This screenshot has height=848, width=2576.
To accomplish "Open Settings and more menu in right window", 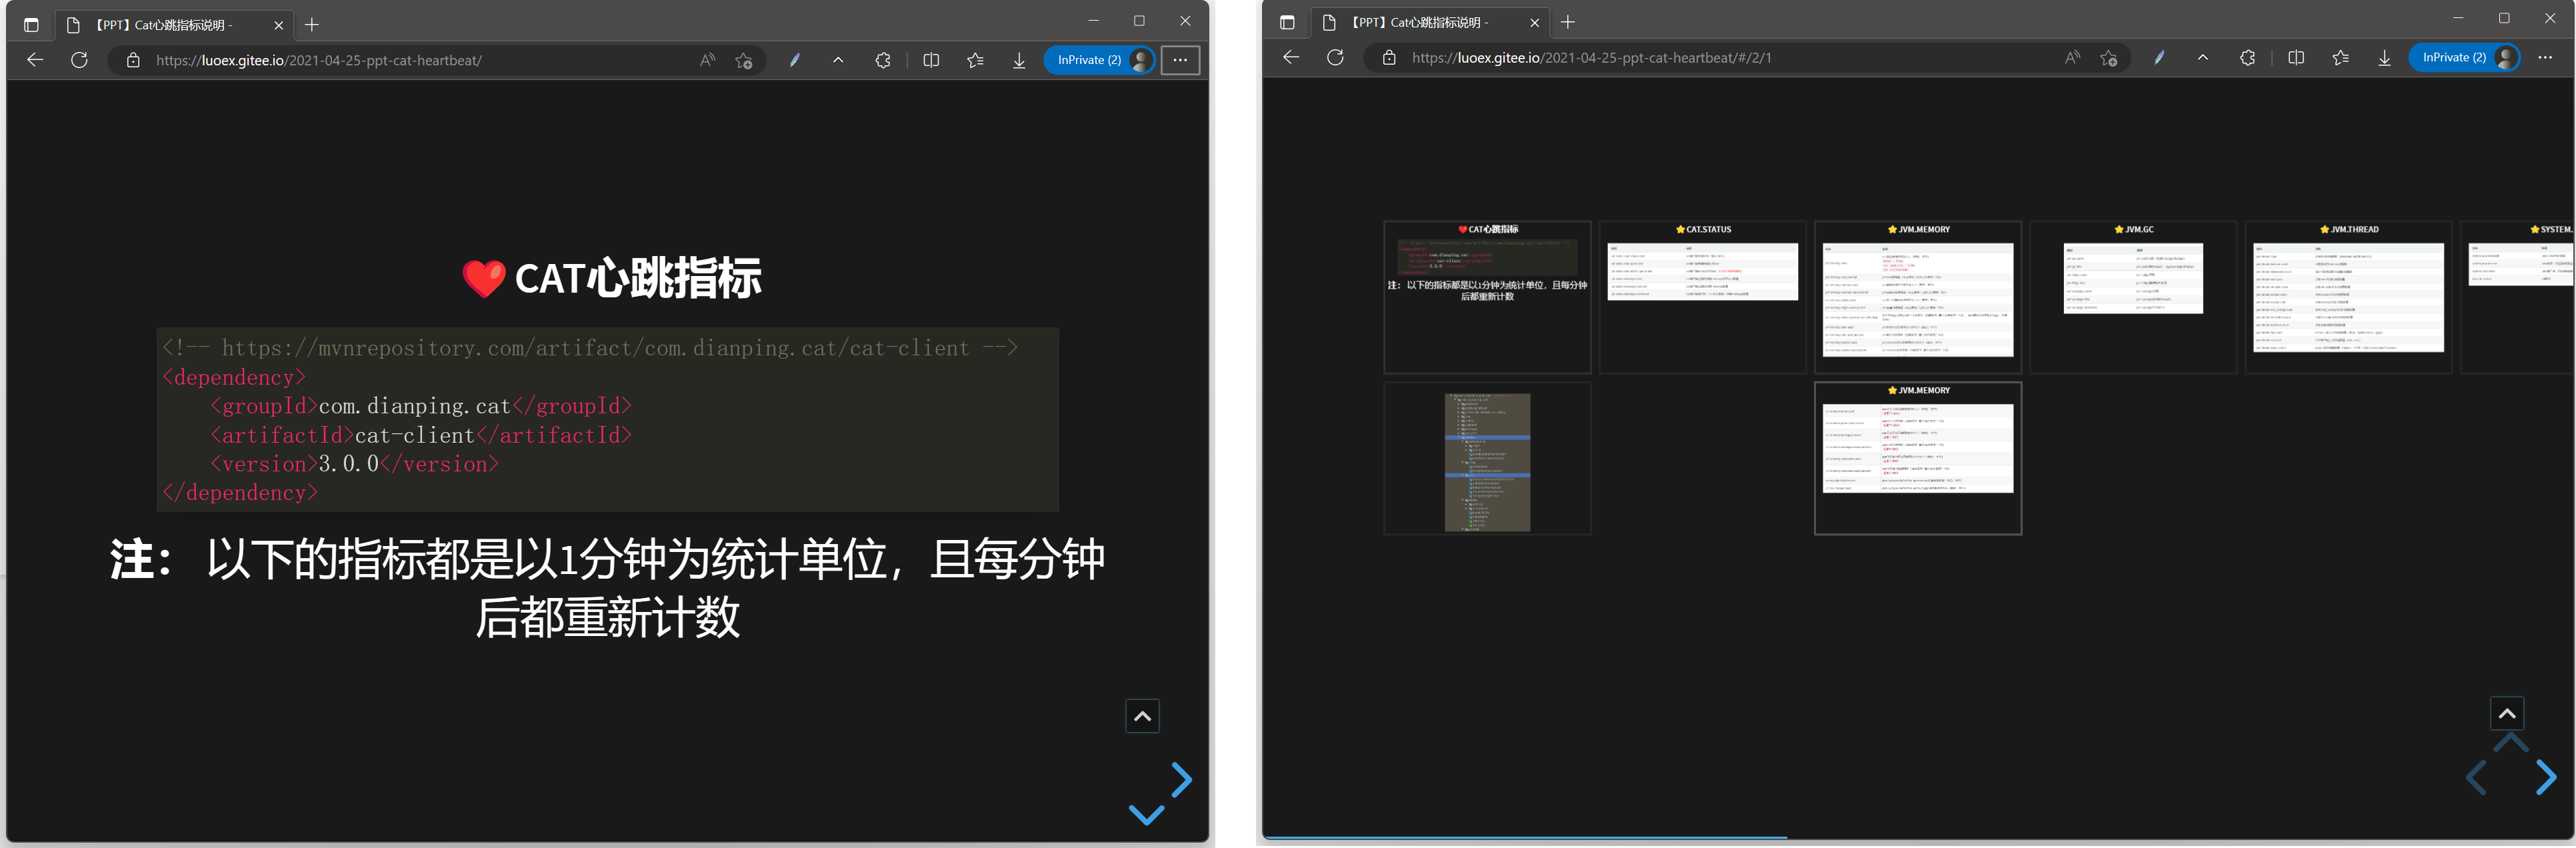I will click(2545, 57).
